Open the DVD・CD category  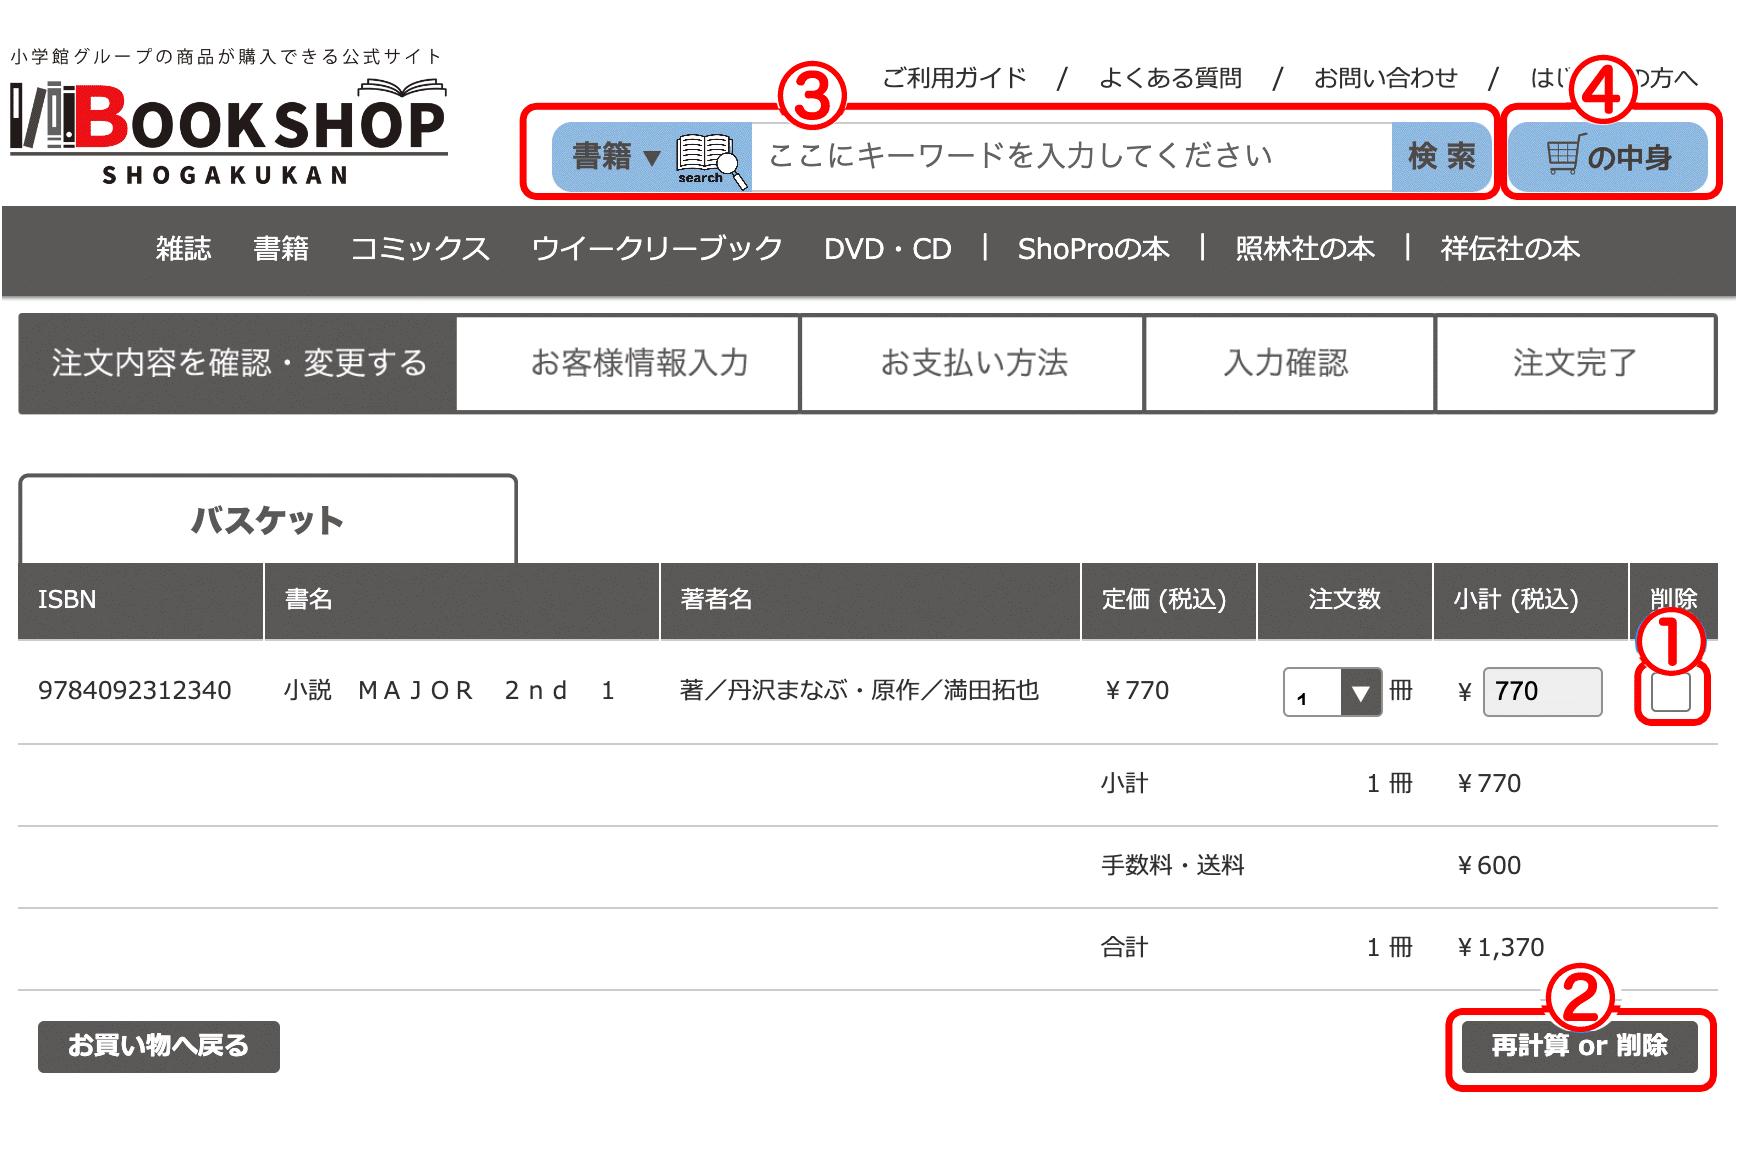coord(887,249)
